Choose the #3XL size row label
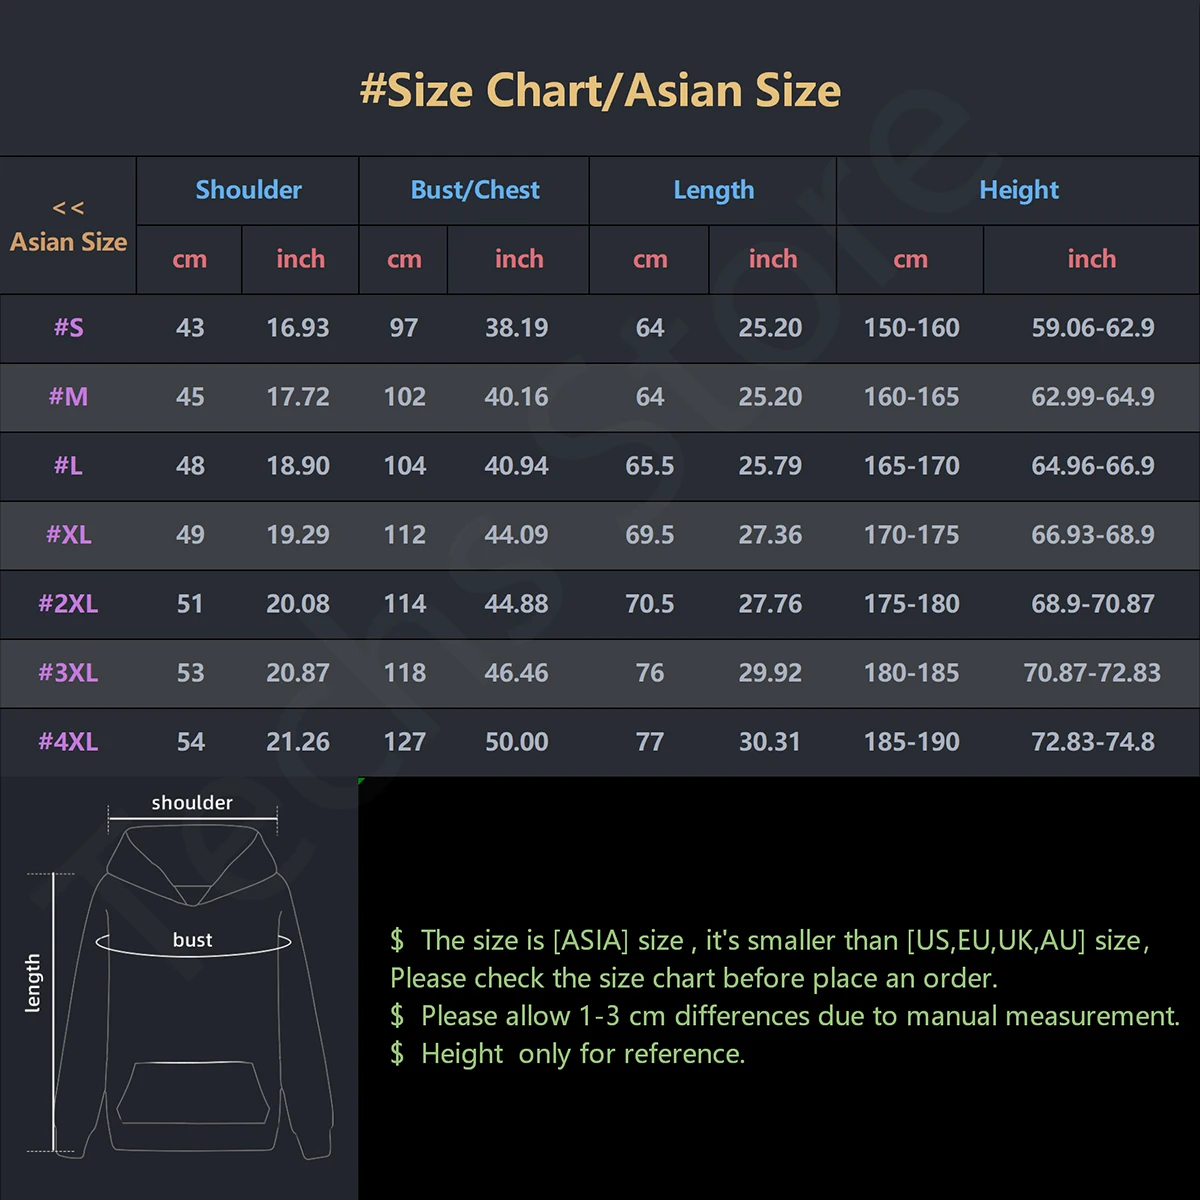 click(68, 673)
